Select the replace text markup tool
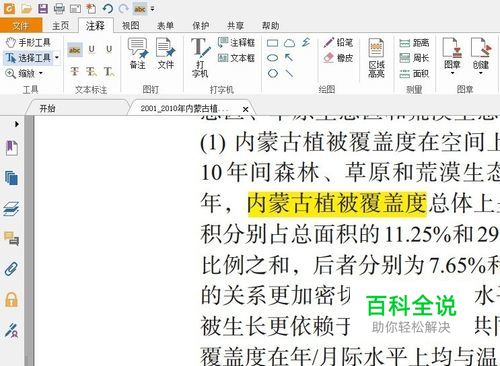The height and width of the screenshot is (366, 500). (x=91, y=71)
